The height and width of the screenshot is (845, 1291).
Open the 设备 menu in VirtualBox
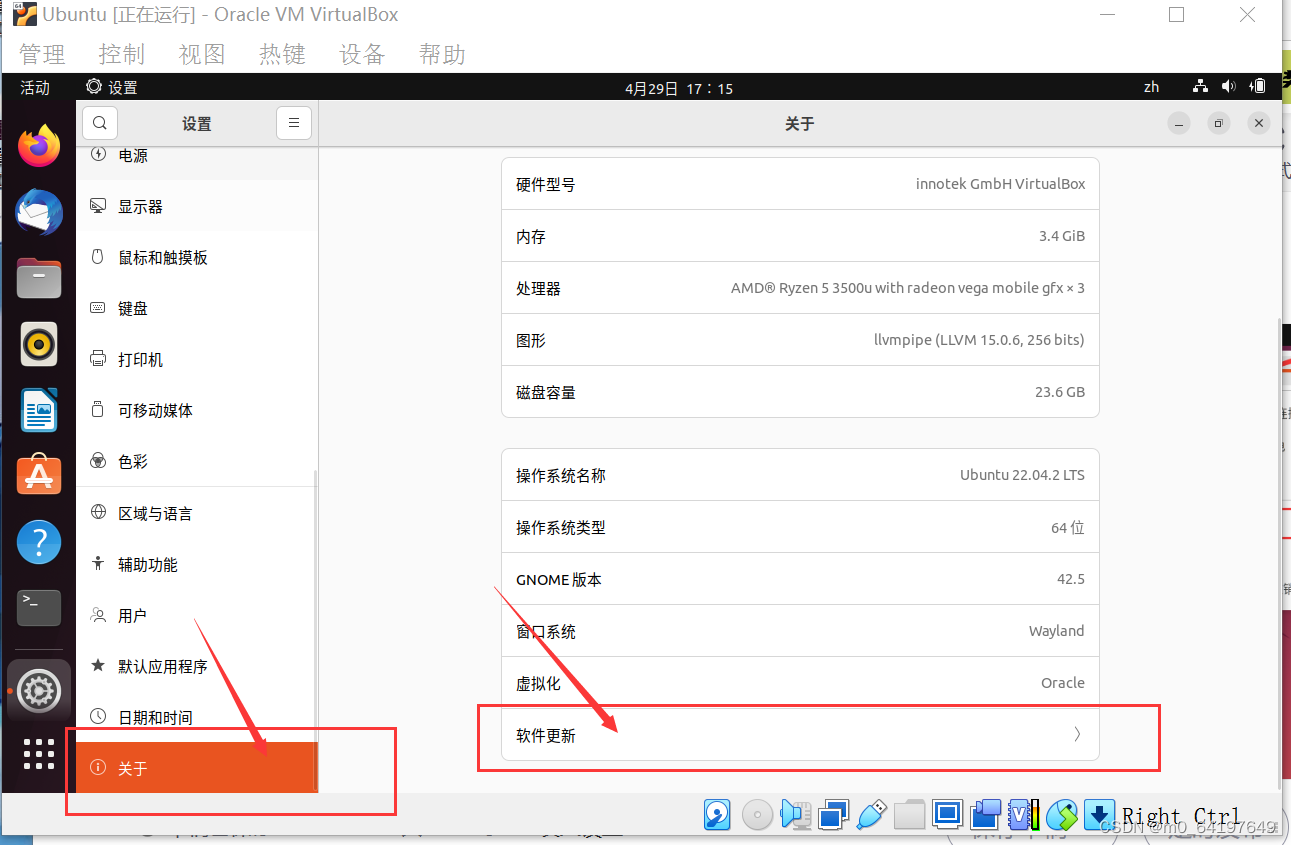pos(362,54)
